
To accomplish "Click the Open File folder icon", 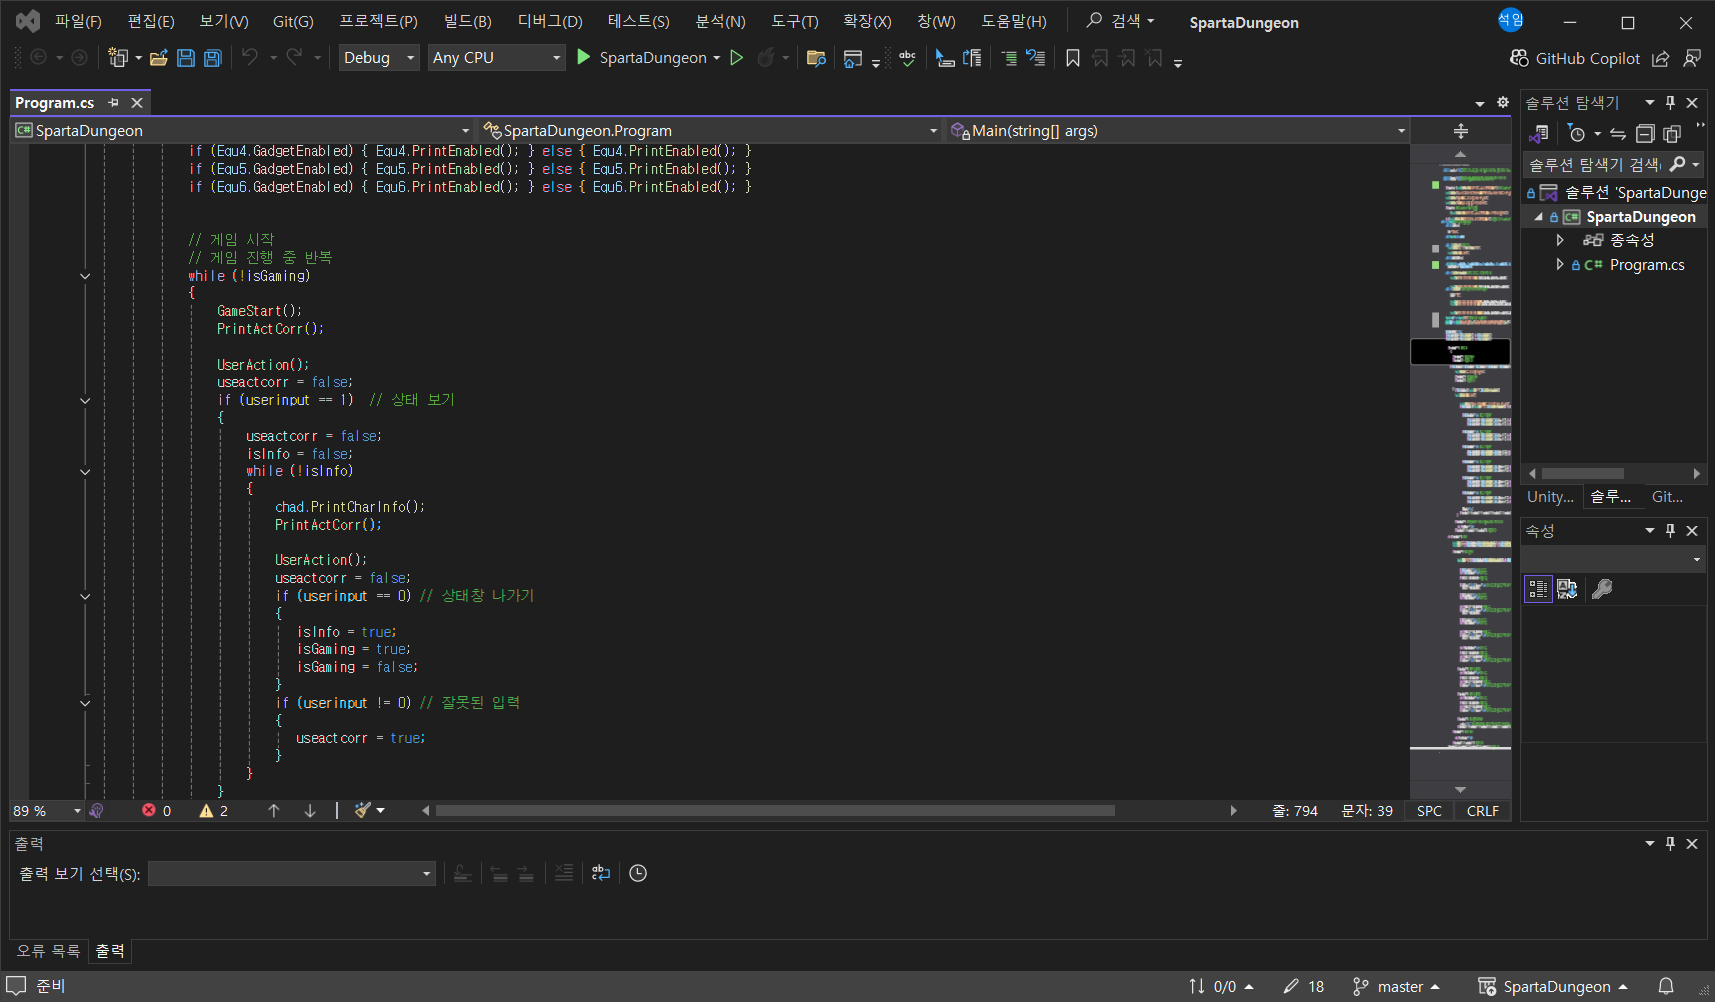I will tap(158, 58).
